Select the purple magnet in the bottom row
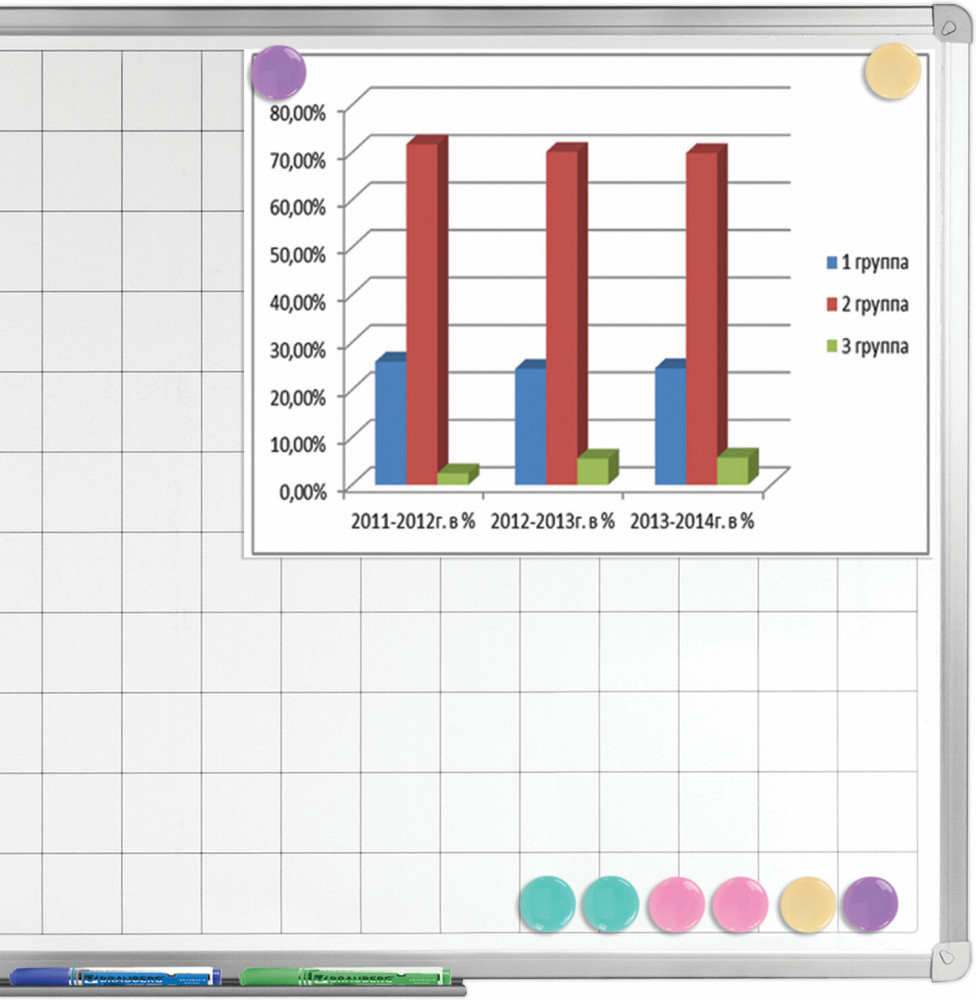976x1000 pixels. (x=870, y=903)
